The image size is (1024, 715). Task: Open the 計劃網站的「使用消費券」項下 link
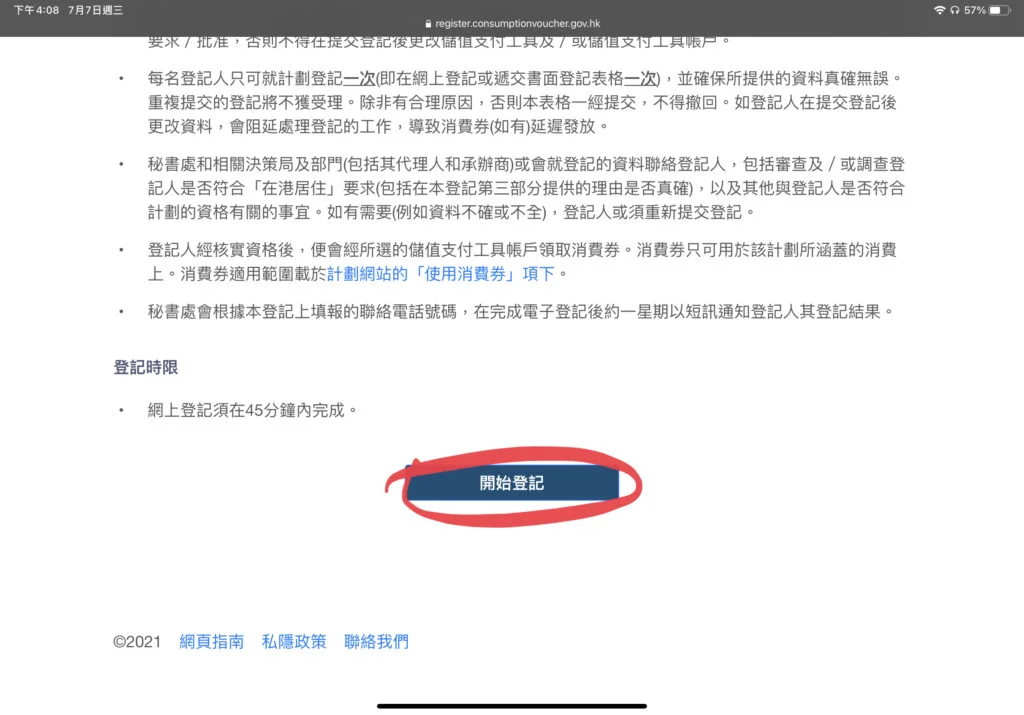tap(441, 274)
